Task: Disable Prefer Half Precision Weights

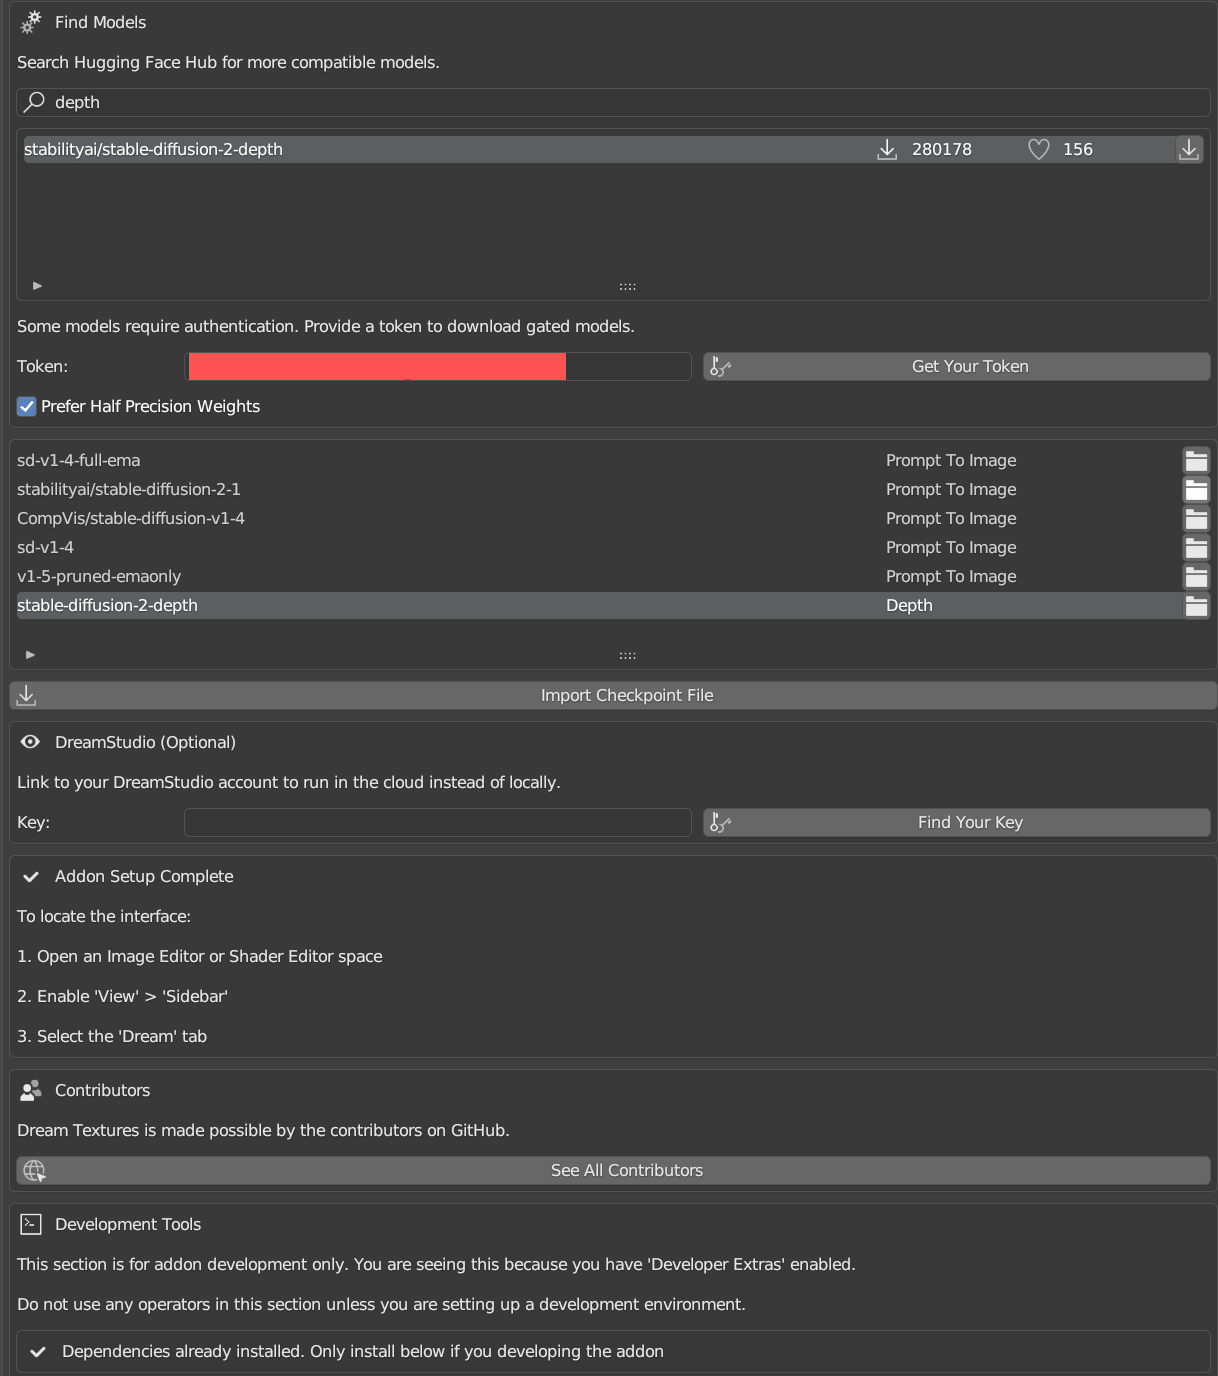Action: (x=26, y=406)
